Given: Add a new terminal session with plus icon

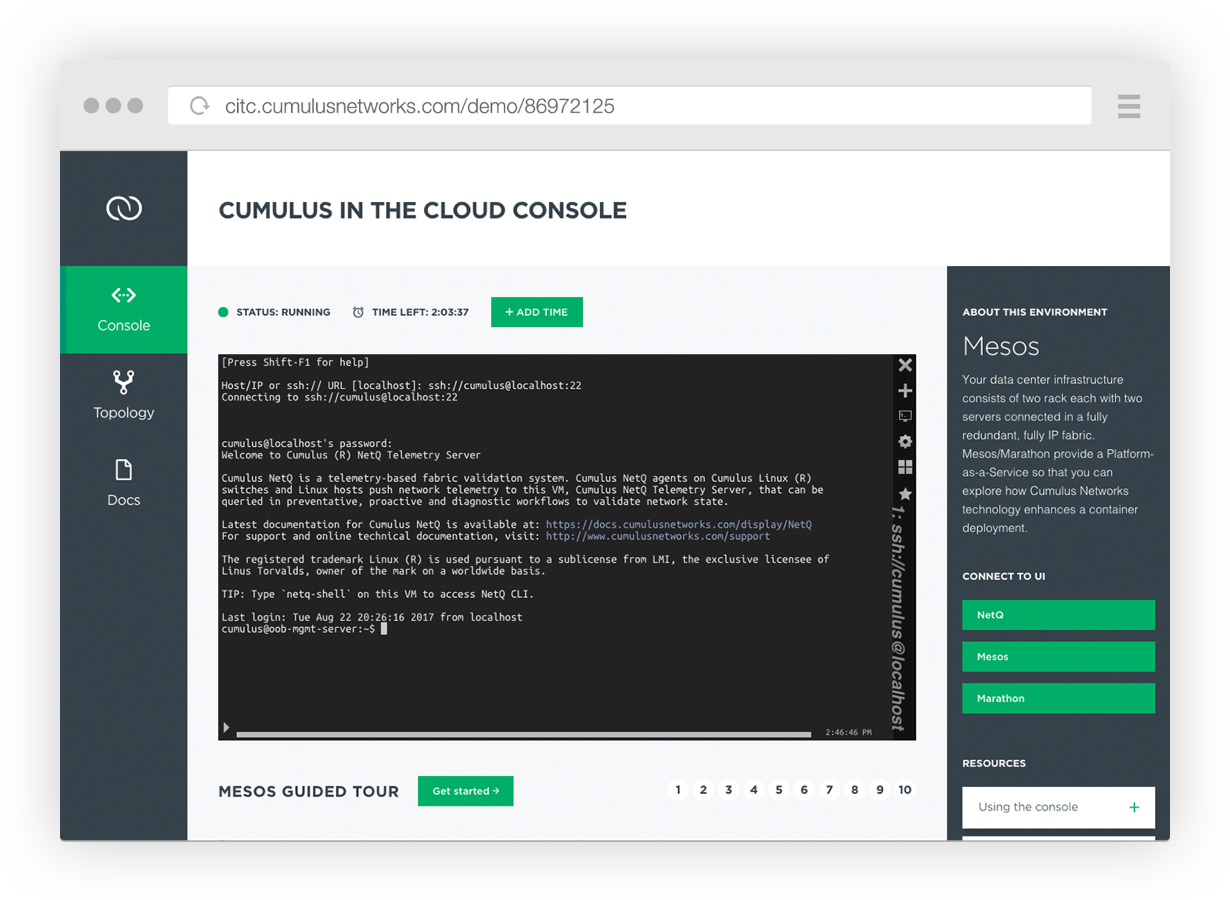Looking at the screenshot, I should (905, 391).
